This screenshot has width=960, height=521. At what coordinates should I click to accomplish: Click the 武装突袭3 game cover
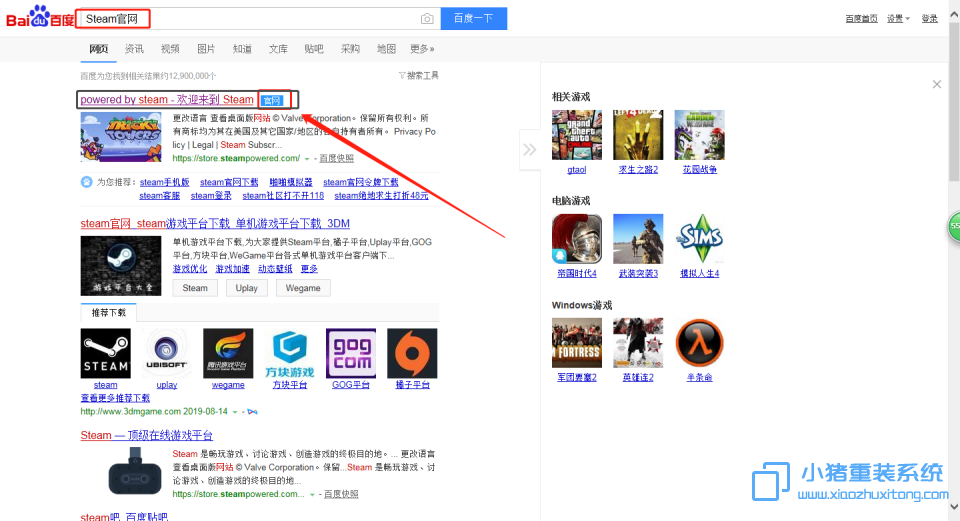click(638, 239)
